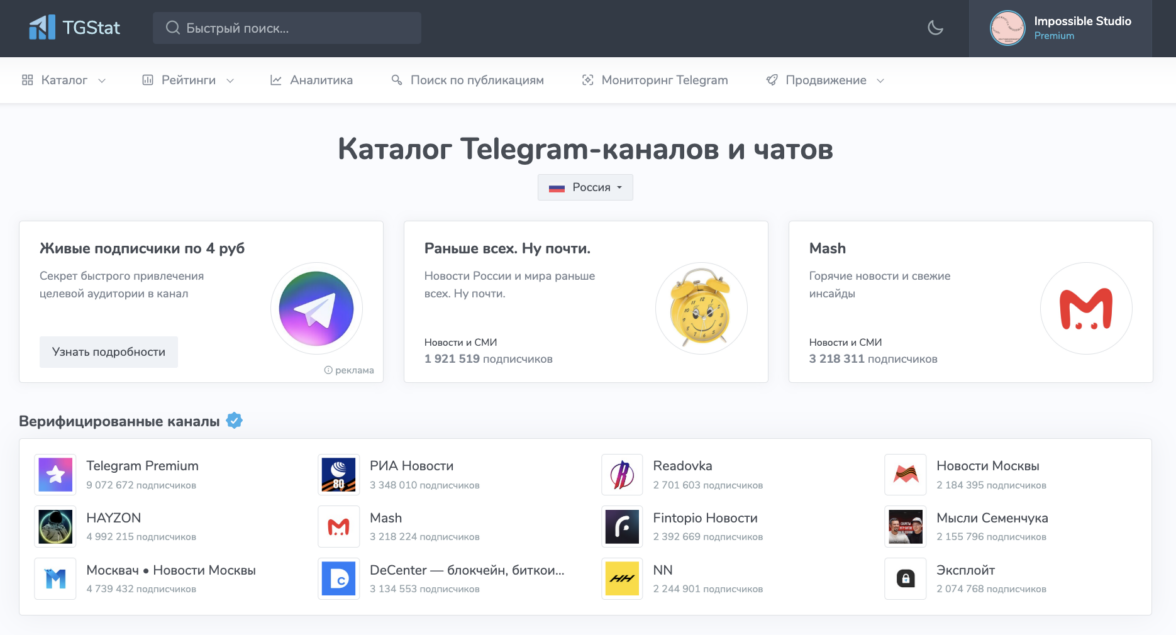The width and height of the screenshot is (1176, 635).
Task: Click the Новости Москвы channel icon
Action: (905, 475)
